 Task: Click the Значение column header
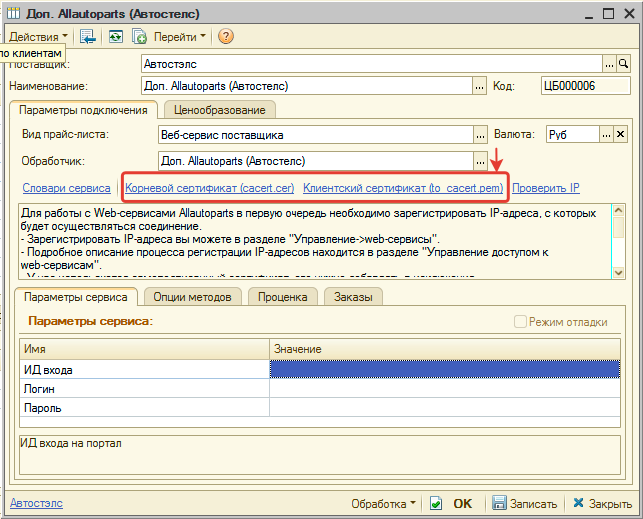click(x=445, y=349)
